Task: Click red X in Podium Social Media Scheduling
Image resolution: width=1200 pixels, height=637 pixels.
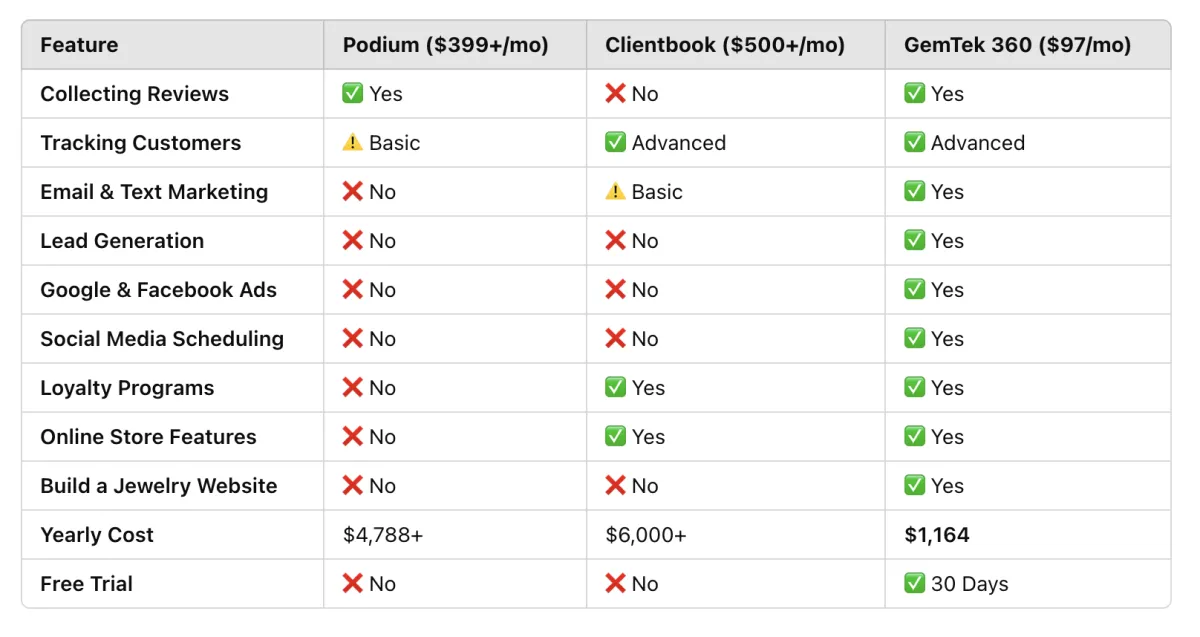Action: [x=353, y=339]
